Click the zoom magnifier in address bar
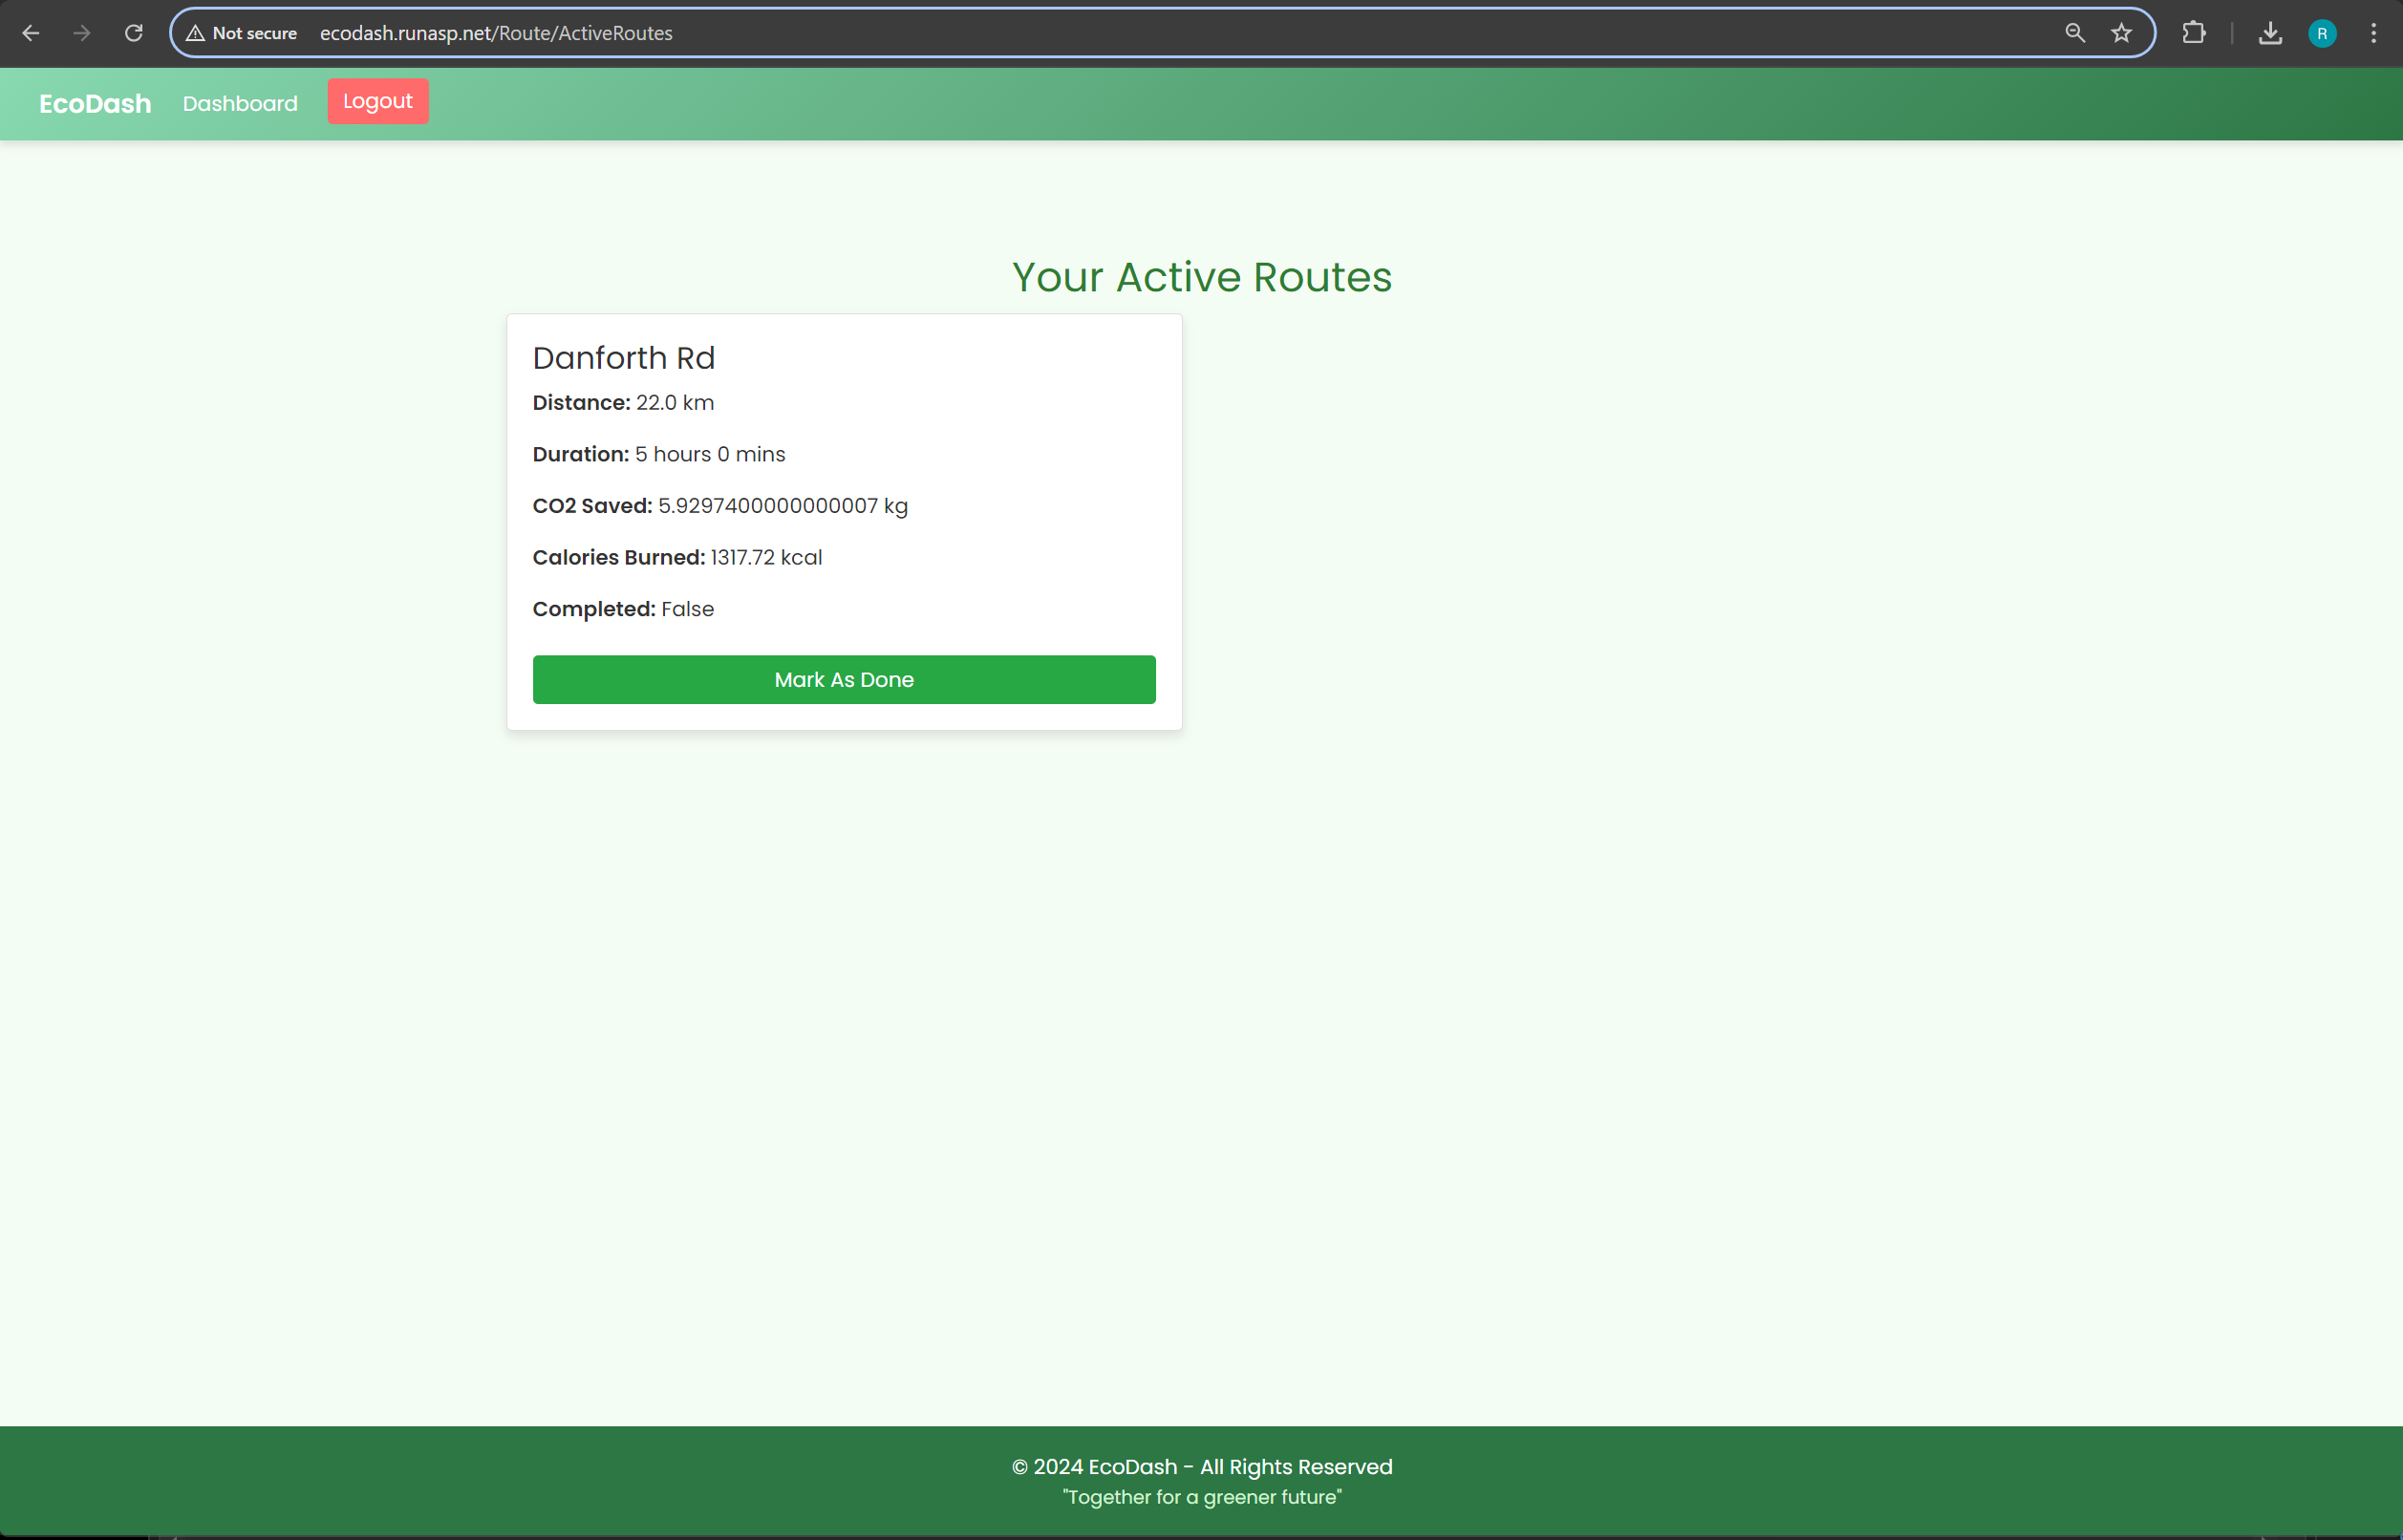Screen dimensions: 2403x1540 pos(2075,33)
